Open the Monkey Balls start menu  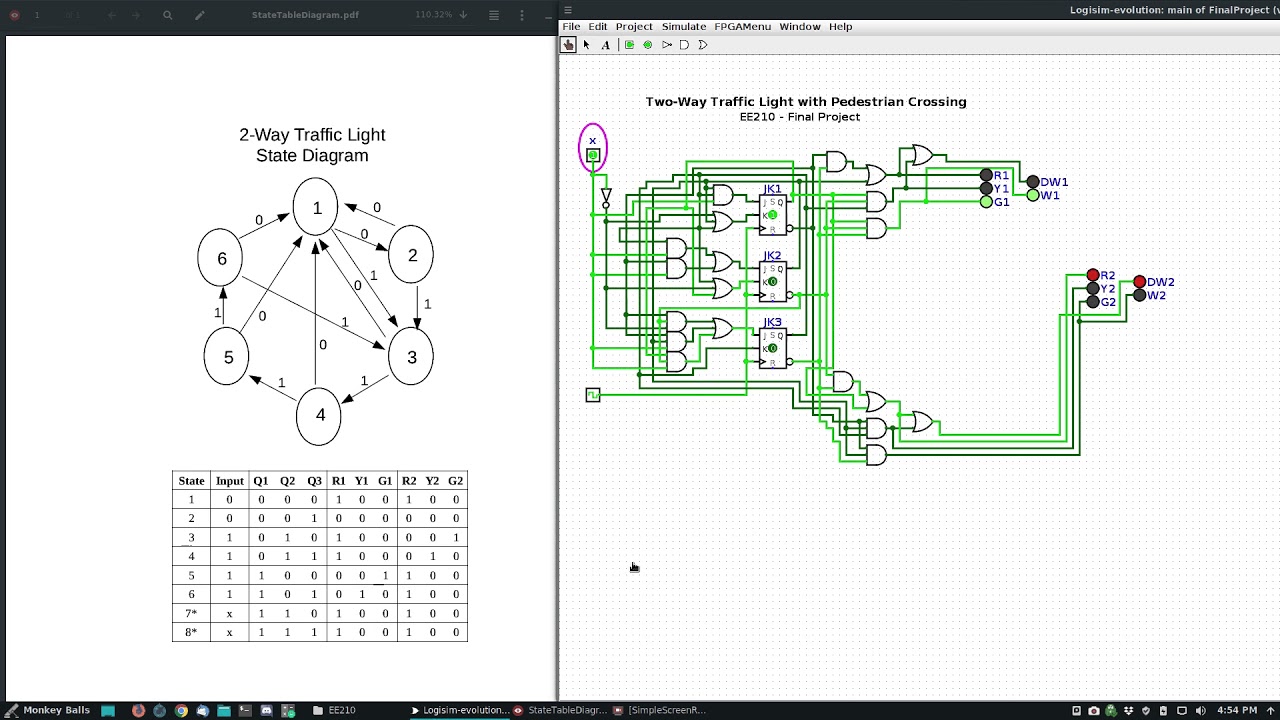point(48,710)
